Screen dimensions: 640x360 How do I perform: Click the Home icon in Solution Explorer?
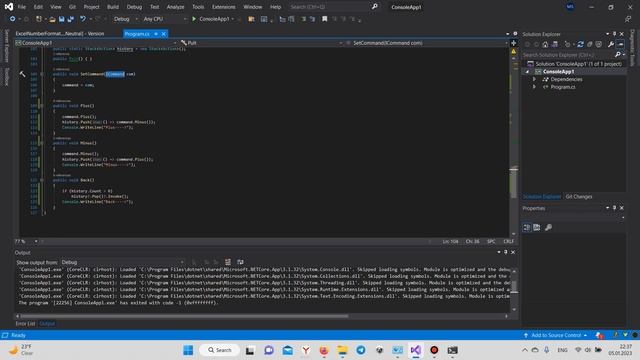pos(545,44)
